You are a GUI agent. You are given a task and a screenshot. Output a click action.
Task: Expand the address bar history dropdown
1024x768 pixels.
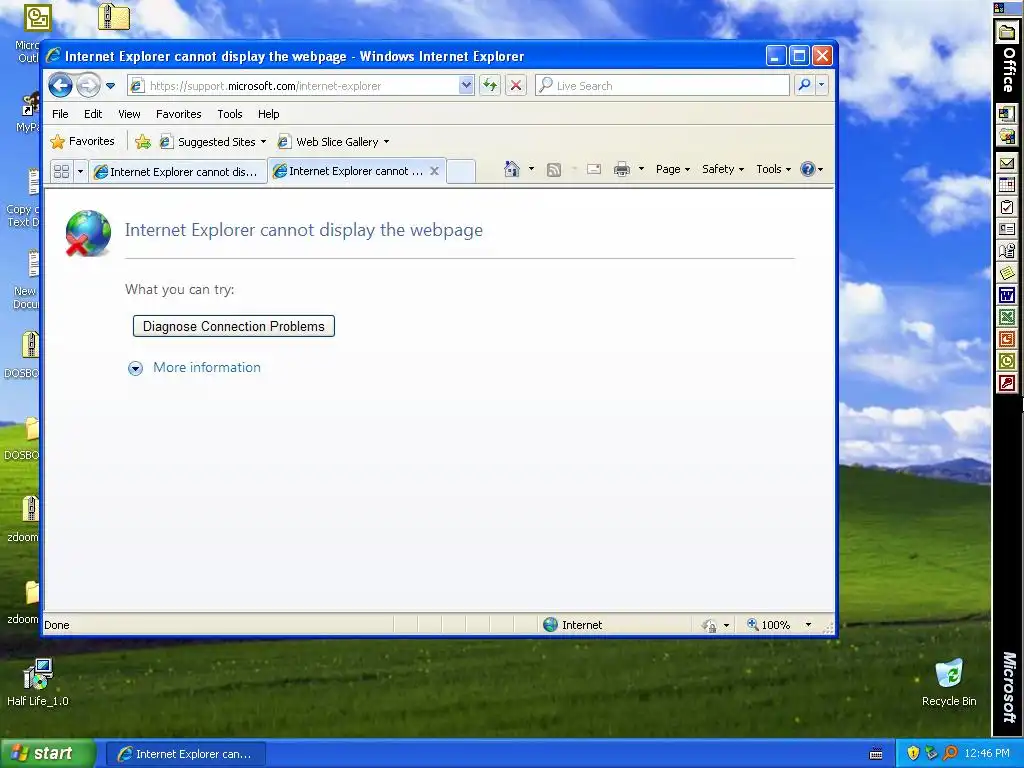point(466,86)
